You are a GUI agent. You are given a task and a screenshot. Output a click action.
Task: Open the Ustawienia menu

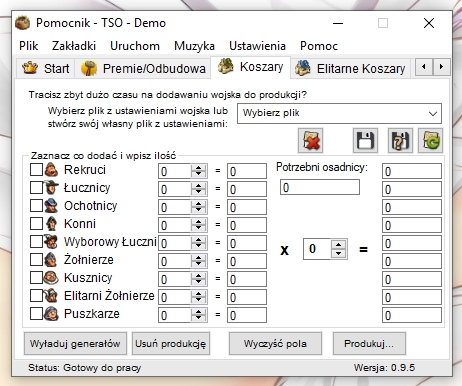[257, 46]
